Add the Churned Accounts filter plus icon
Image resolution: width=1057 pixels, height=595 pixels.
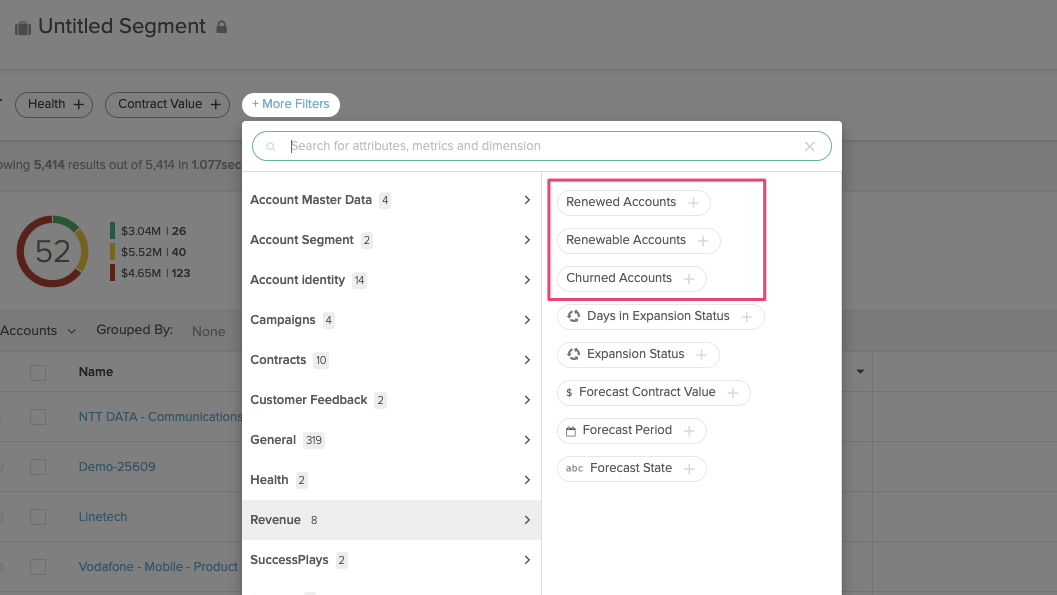pyautogui.click(x=689, y=279)
